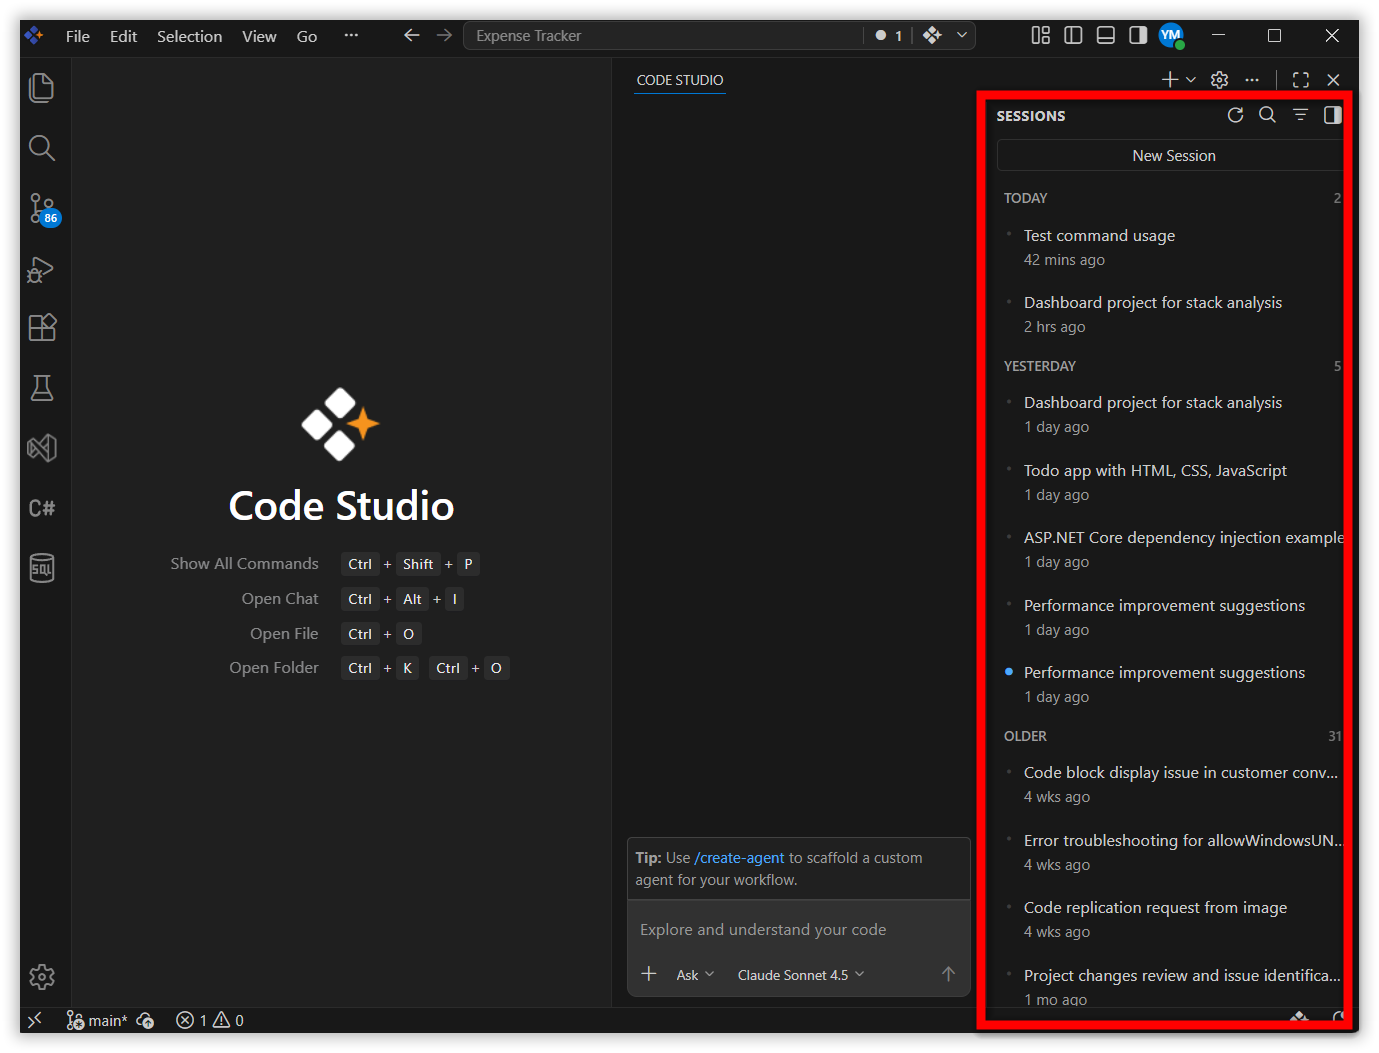Viewport: 1379px width, 1053px height.
Task: Open the File menu
Action: point(78,36)
